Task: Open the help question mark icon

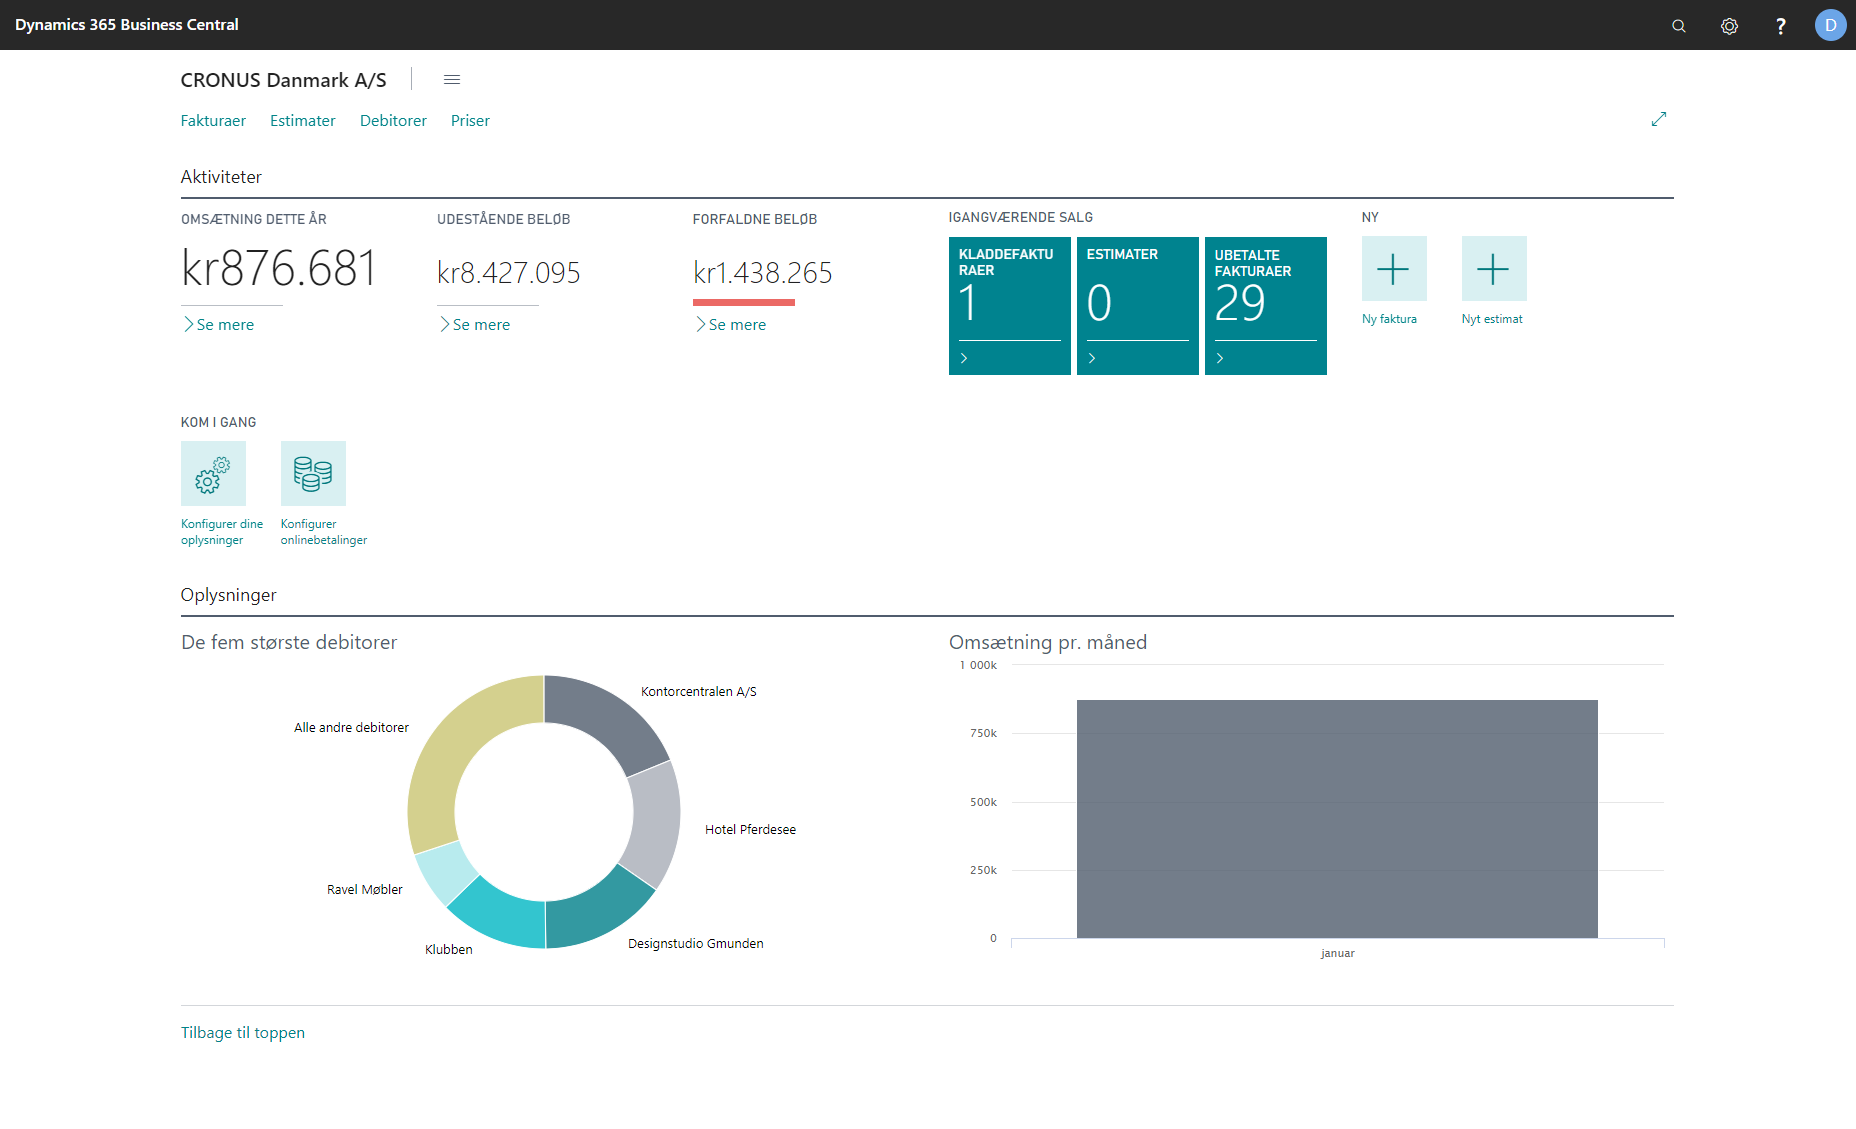Action: click(1781, 26)
